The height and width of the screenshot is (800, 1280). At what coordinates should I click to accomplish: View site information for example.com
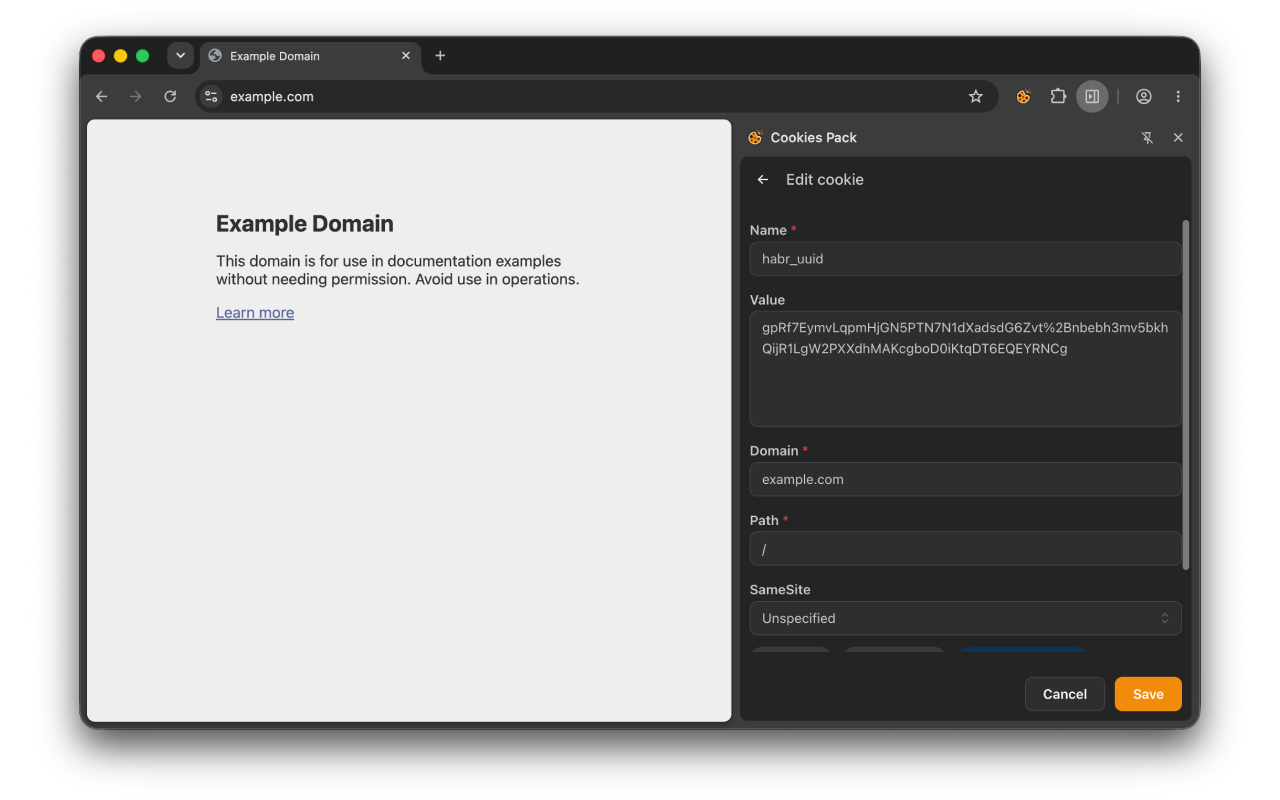pos(211,97)
